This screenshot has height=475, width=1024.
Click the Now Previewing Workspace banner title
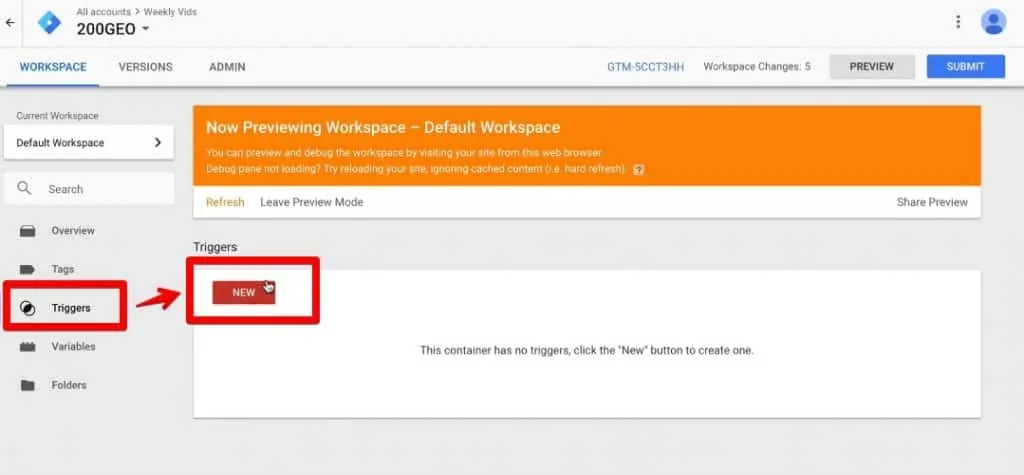[x=383, y=127]
